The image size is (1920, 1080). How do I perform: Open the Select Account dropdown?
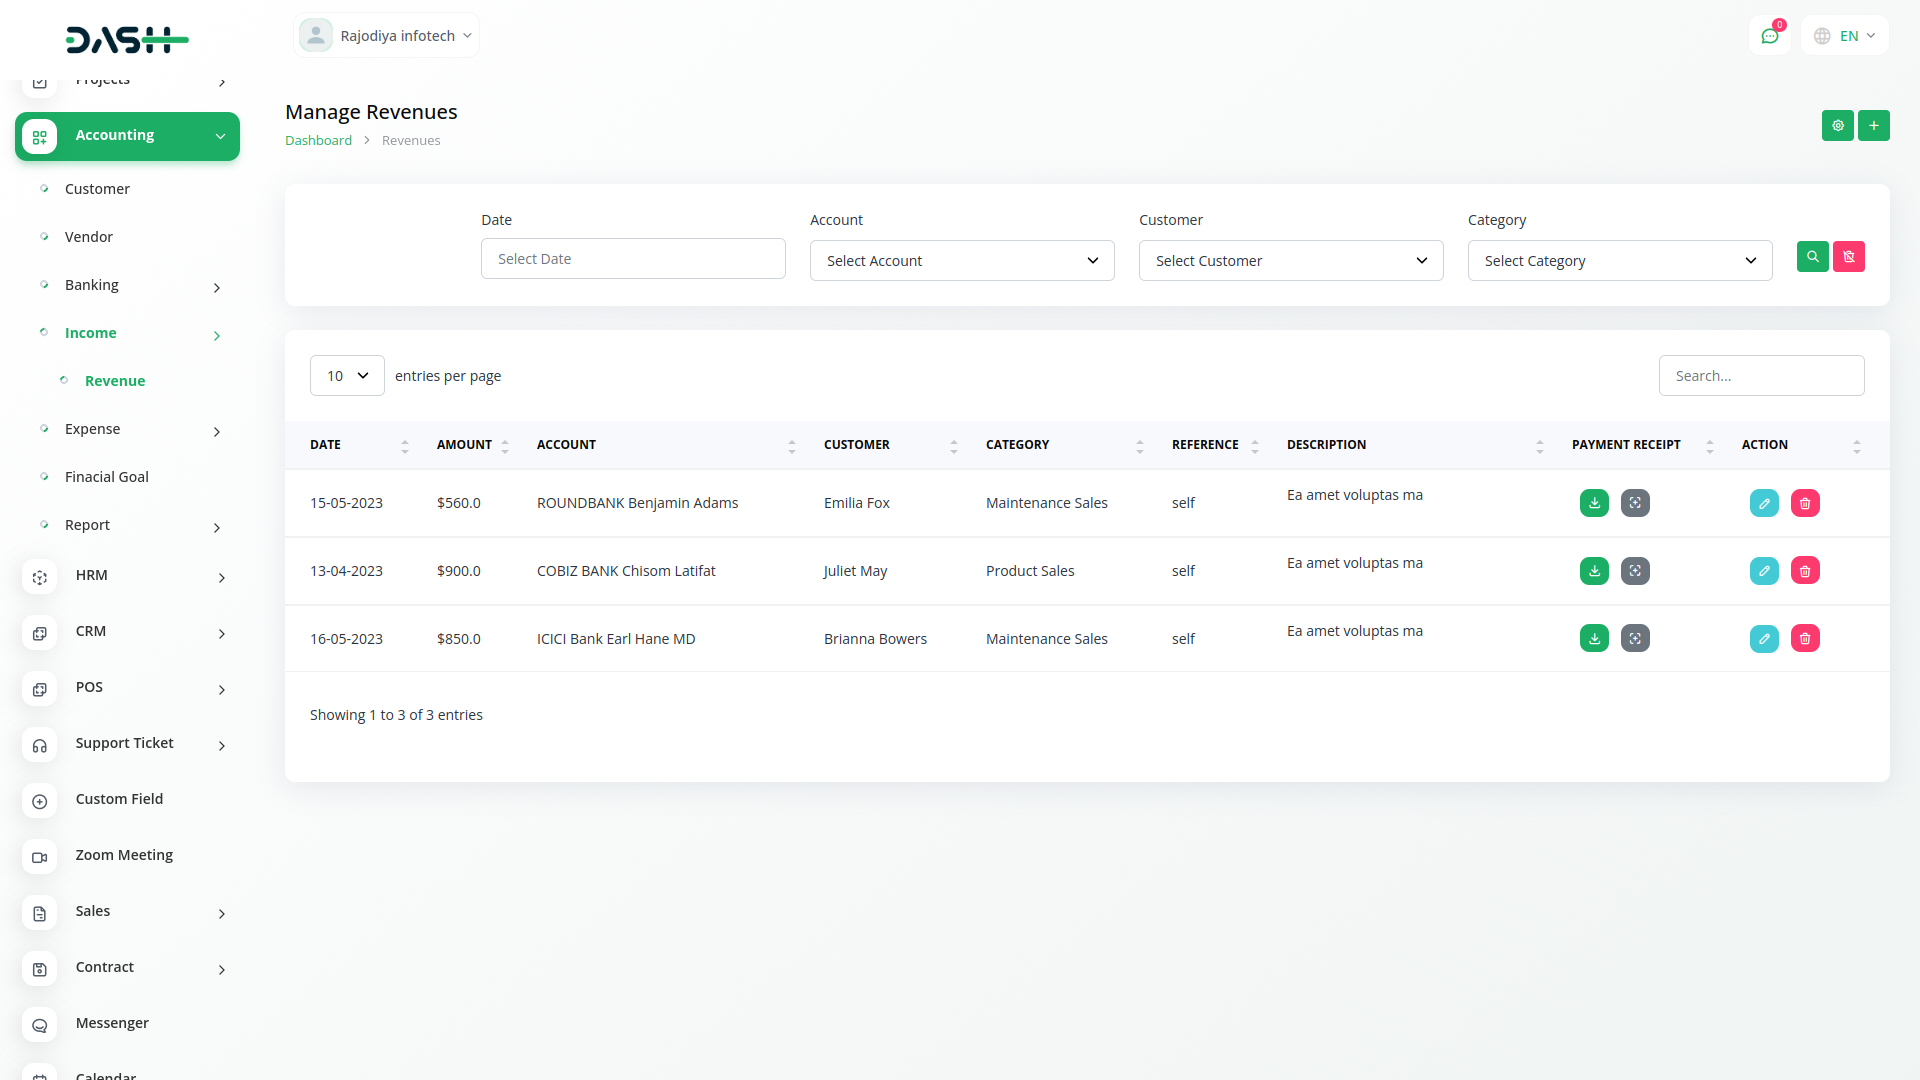(962, 261)
